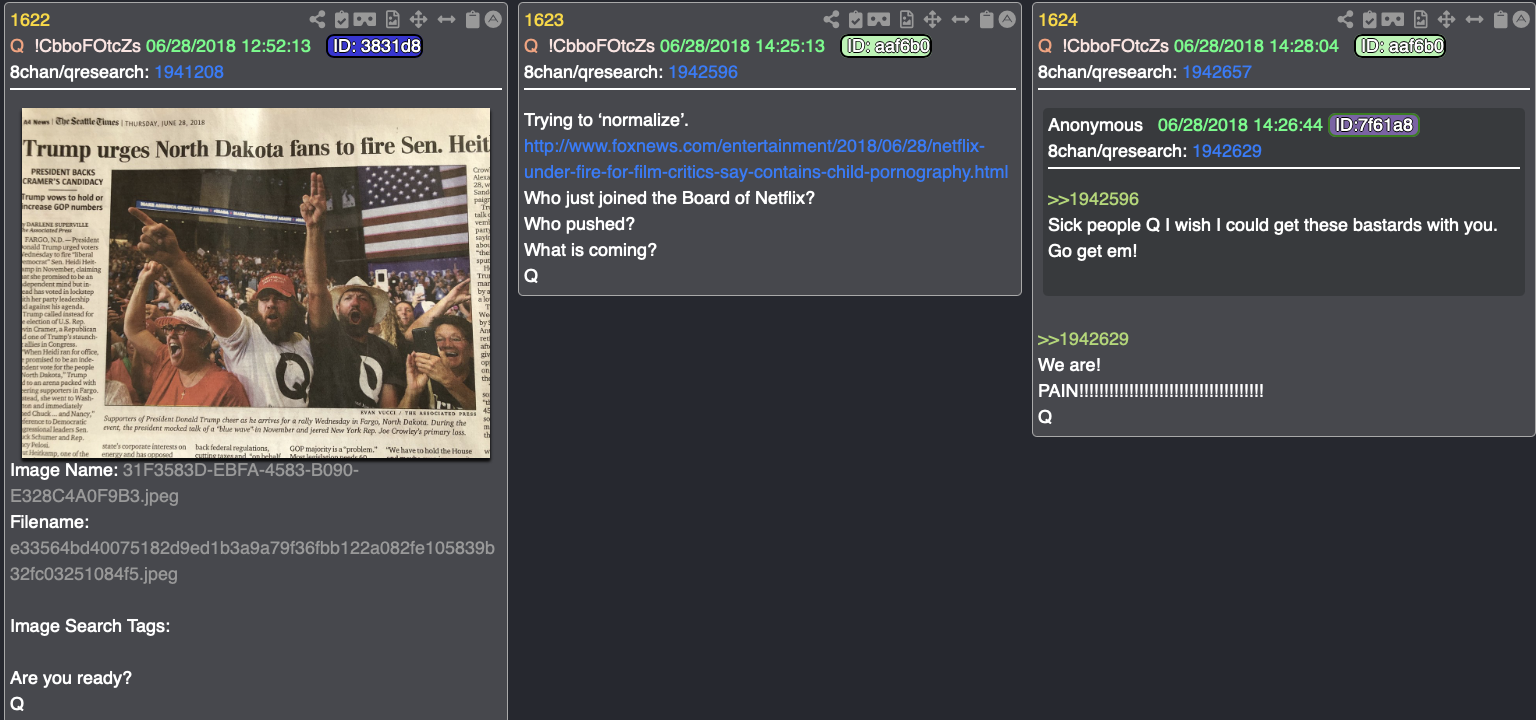Image resolution: width=1536 pixels, height=720 pixels.
Task: Collapse post 1624 with up-chevron circle
Action: (x=1521, y=19)
